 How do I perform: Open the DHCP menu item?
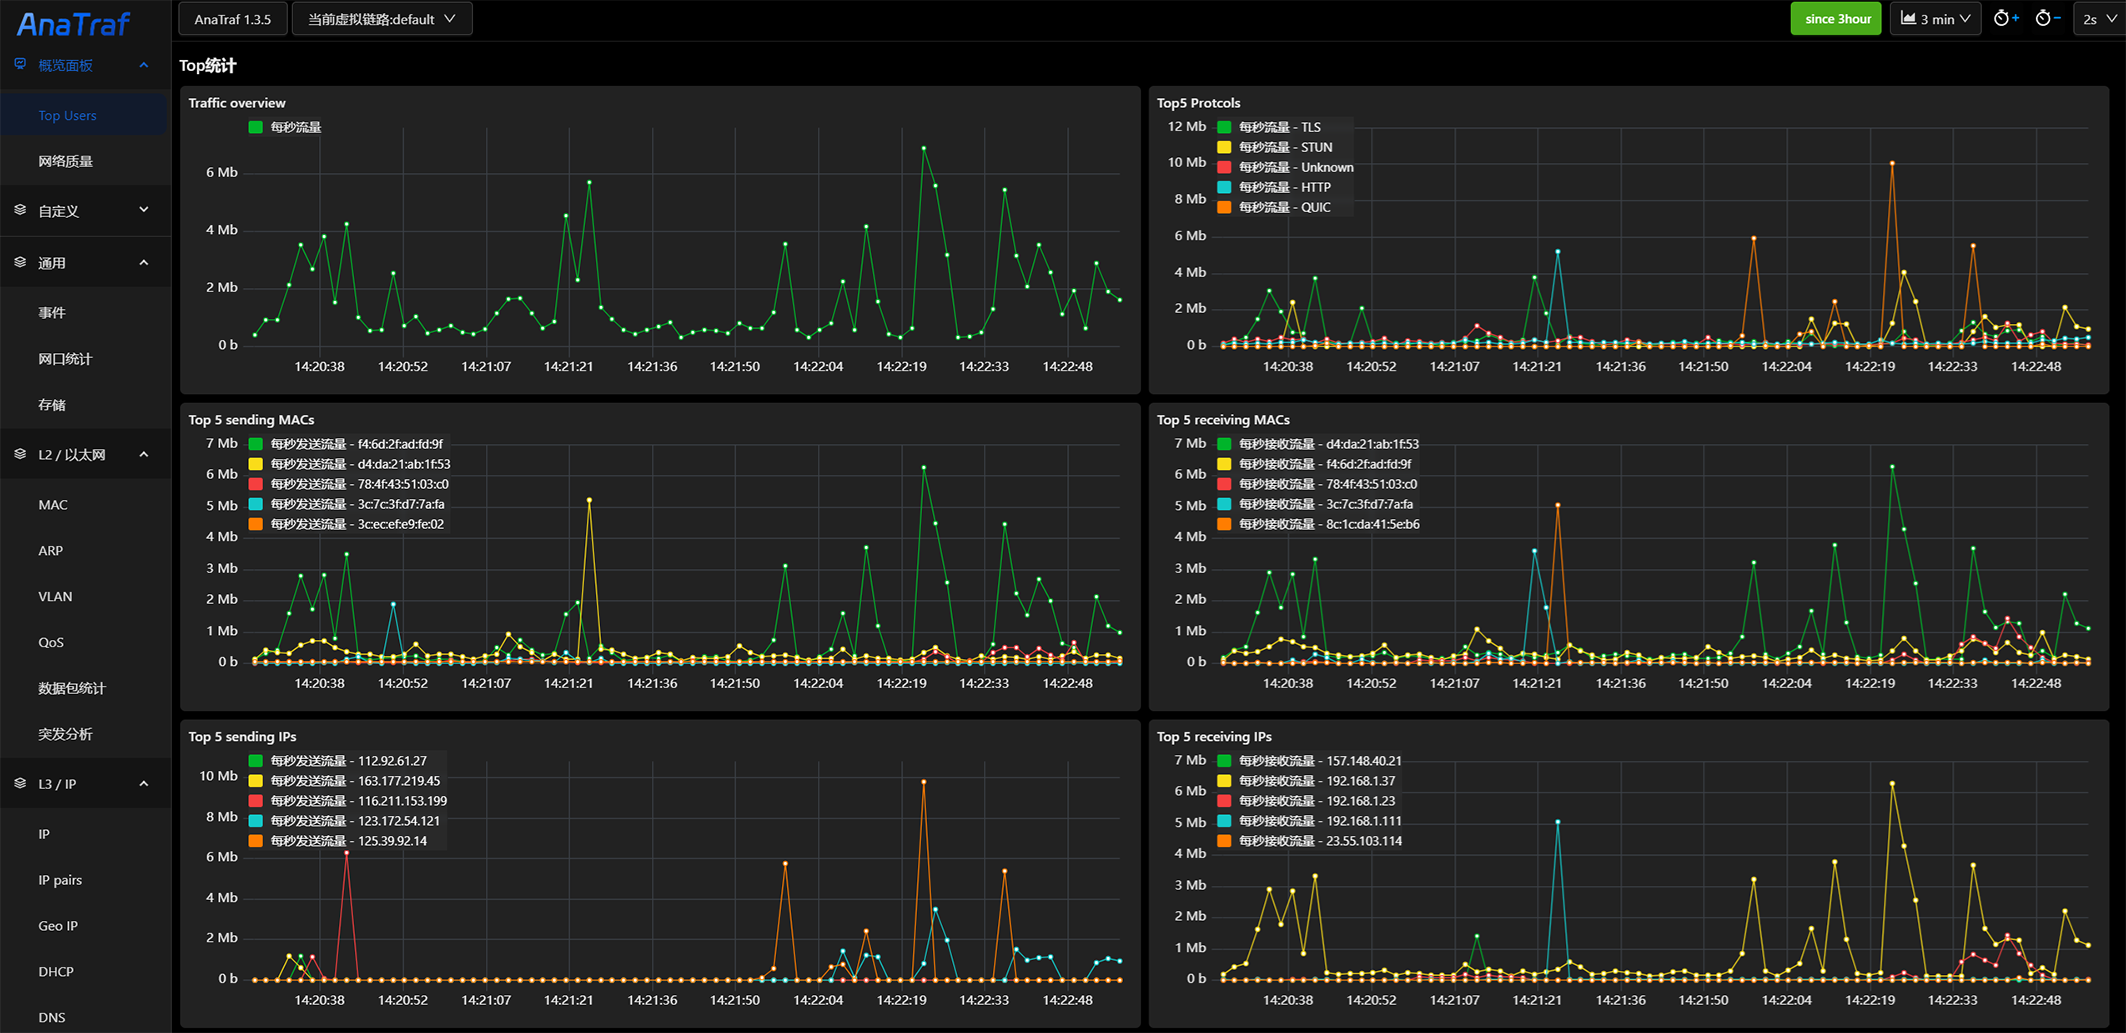(x=85, y=972)
